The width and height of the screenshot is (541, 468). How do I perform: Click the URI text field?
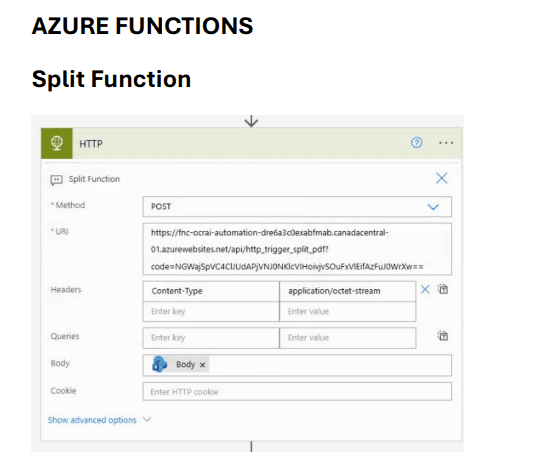(297, 249)
